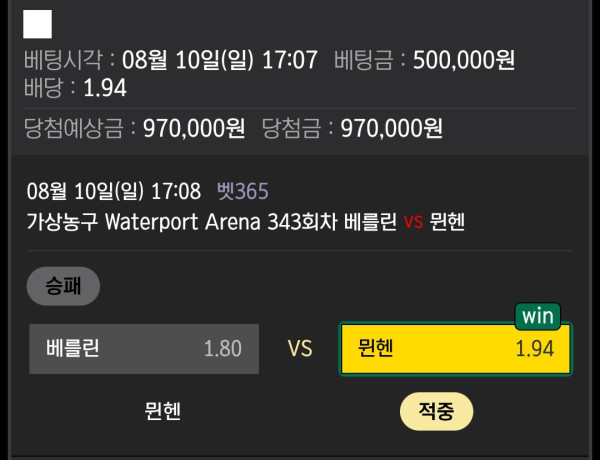Screen dimensions: 600x460
Task: Click the 베팅시각 08월 10일 17:07 text
Action: tap(170, 60)
